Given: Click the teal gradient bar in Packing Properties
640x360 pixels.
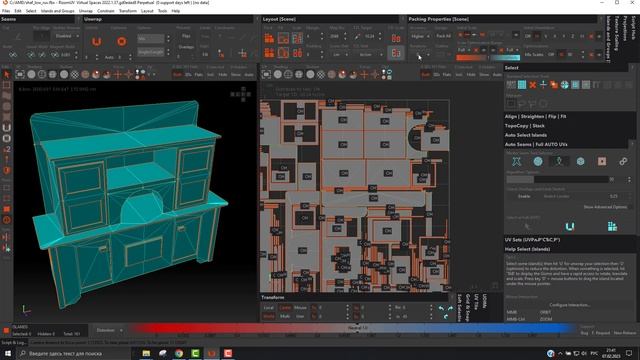Looking at the screenshot, I should tap(505, 58).
